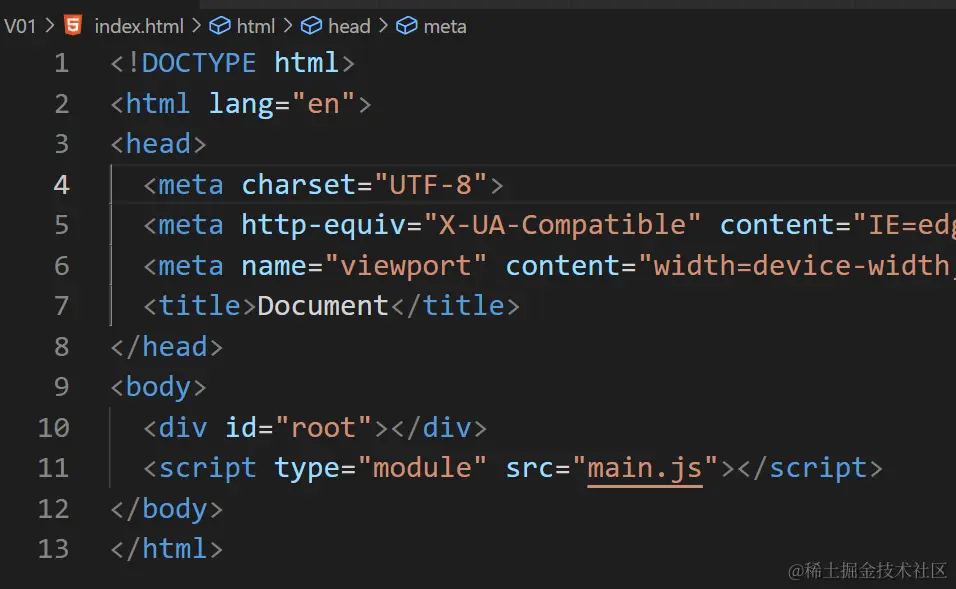The width and height of the screenshot is (956, 589).
Task: Click the "module" type value
Action: pyautogui.click(x=423, y=468)
